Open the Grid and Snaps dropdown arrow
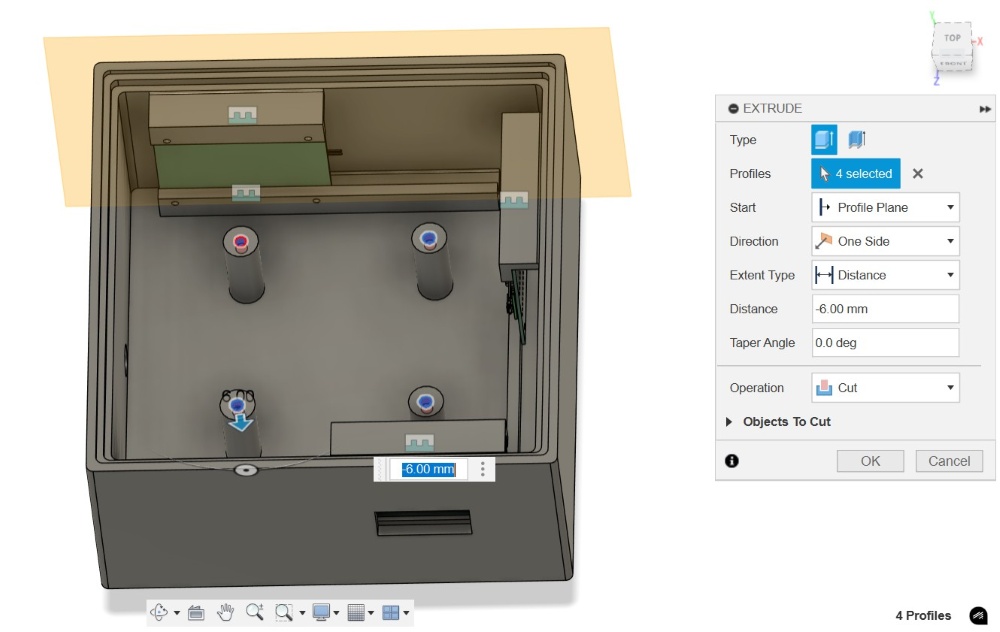 pyautogui.click(x=371, y=614)
